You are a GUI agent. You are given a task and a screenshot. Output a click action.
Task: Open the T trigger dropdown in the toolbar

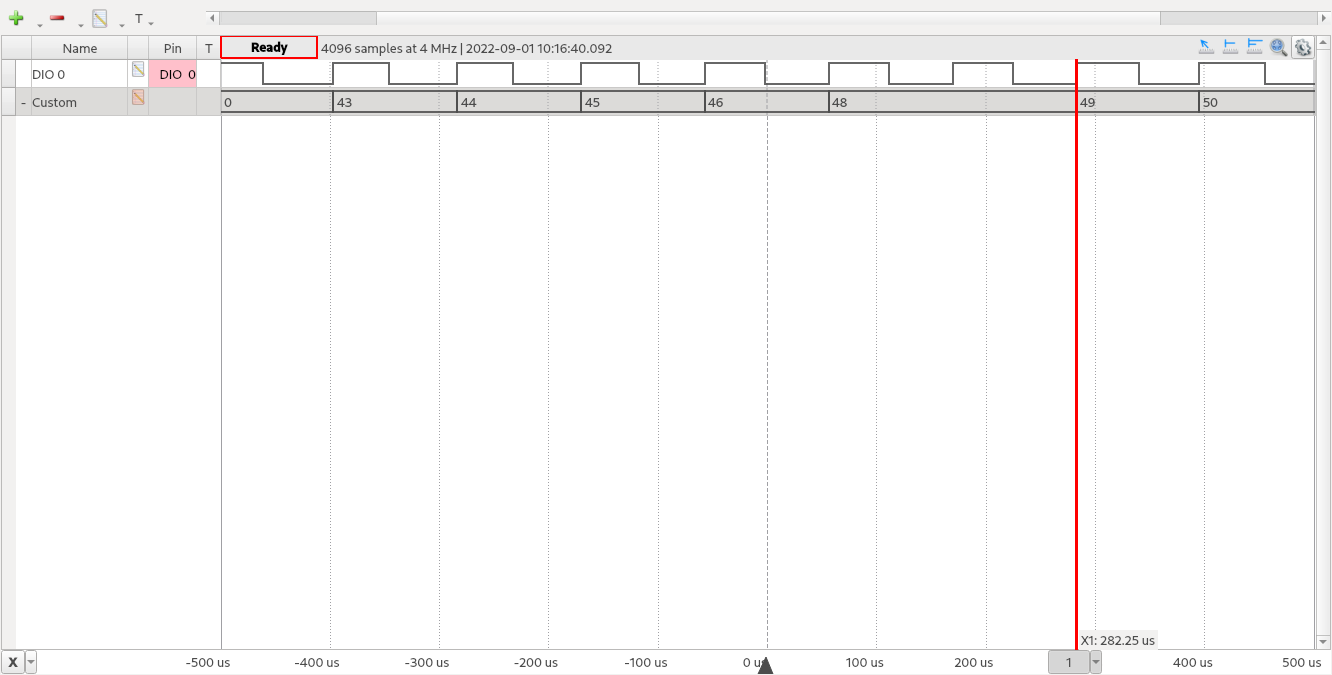coord(143,20)
